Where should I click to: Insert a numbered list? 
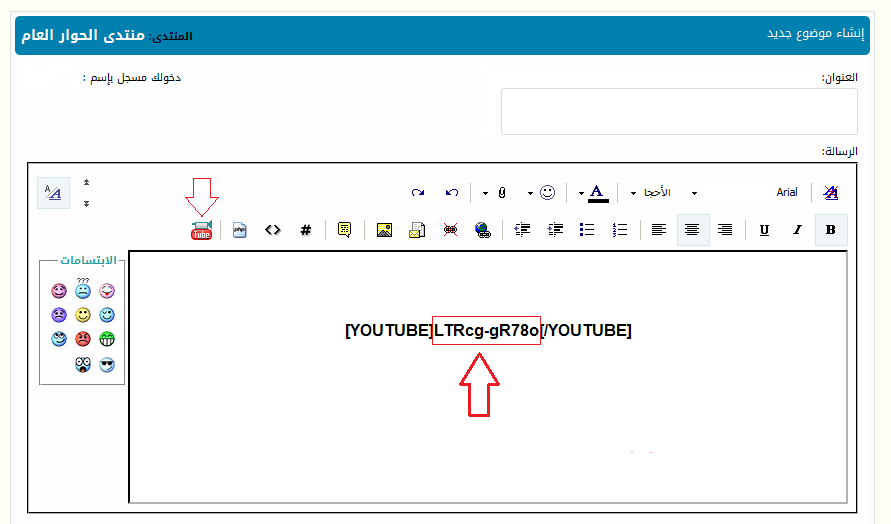coord(620,230)
